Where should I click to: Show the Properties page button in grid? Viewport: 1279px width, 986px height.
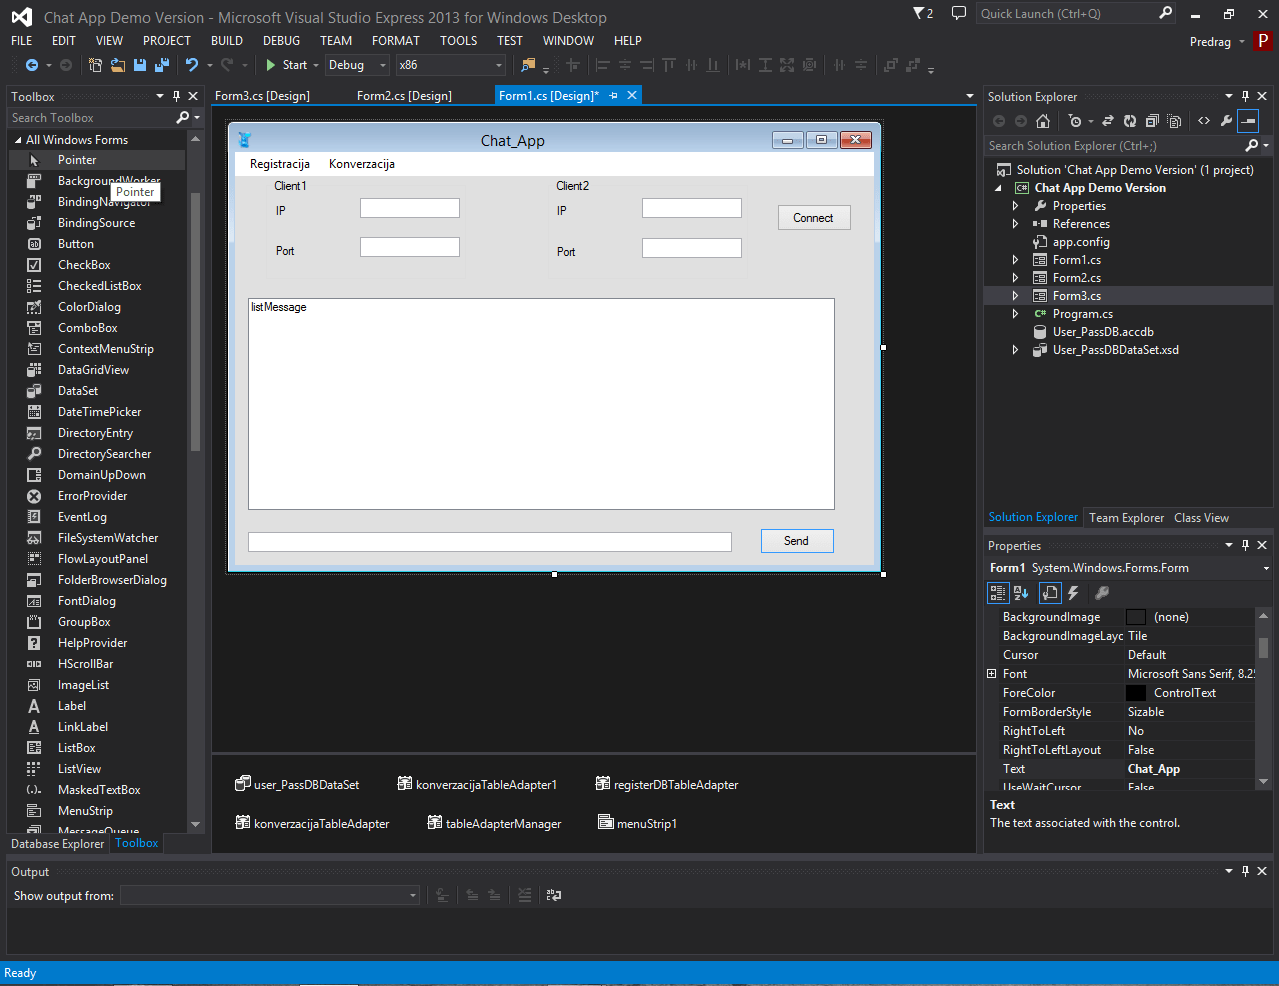(1050, 593)
